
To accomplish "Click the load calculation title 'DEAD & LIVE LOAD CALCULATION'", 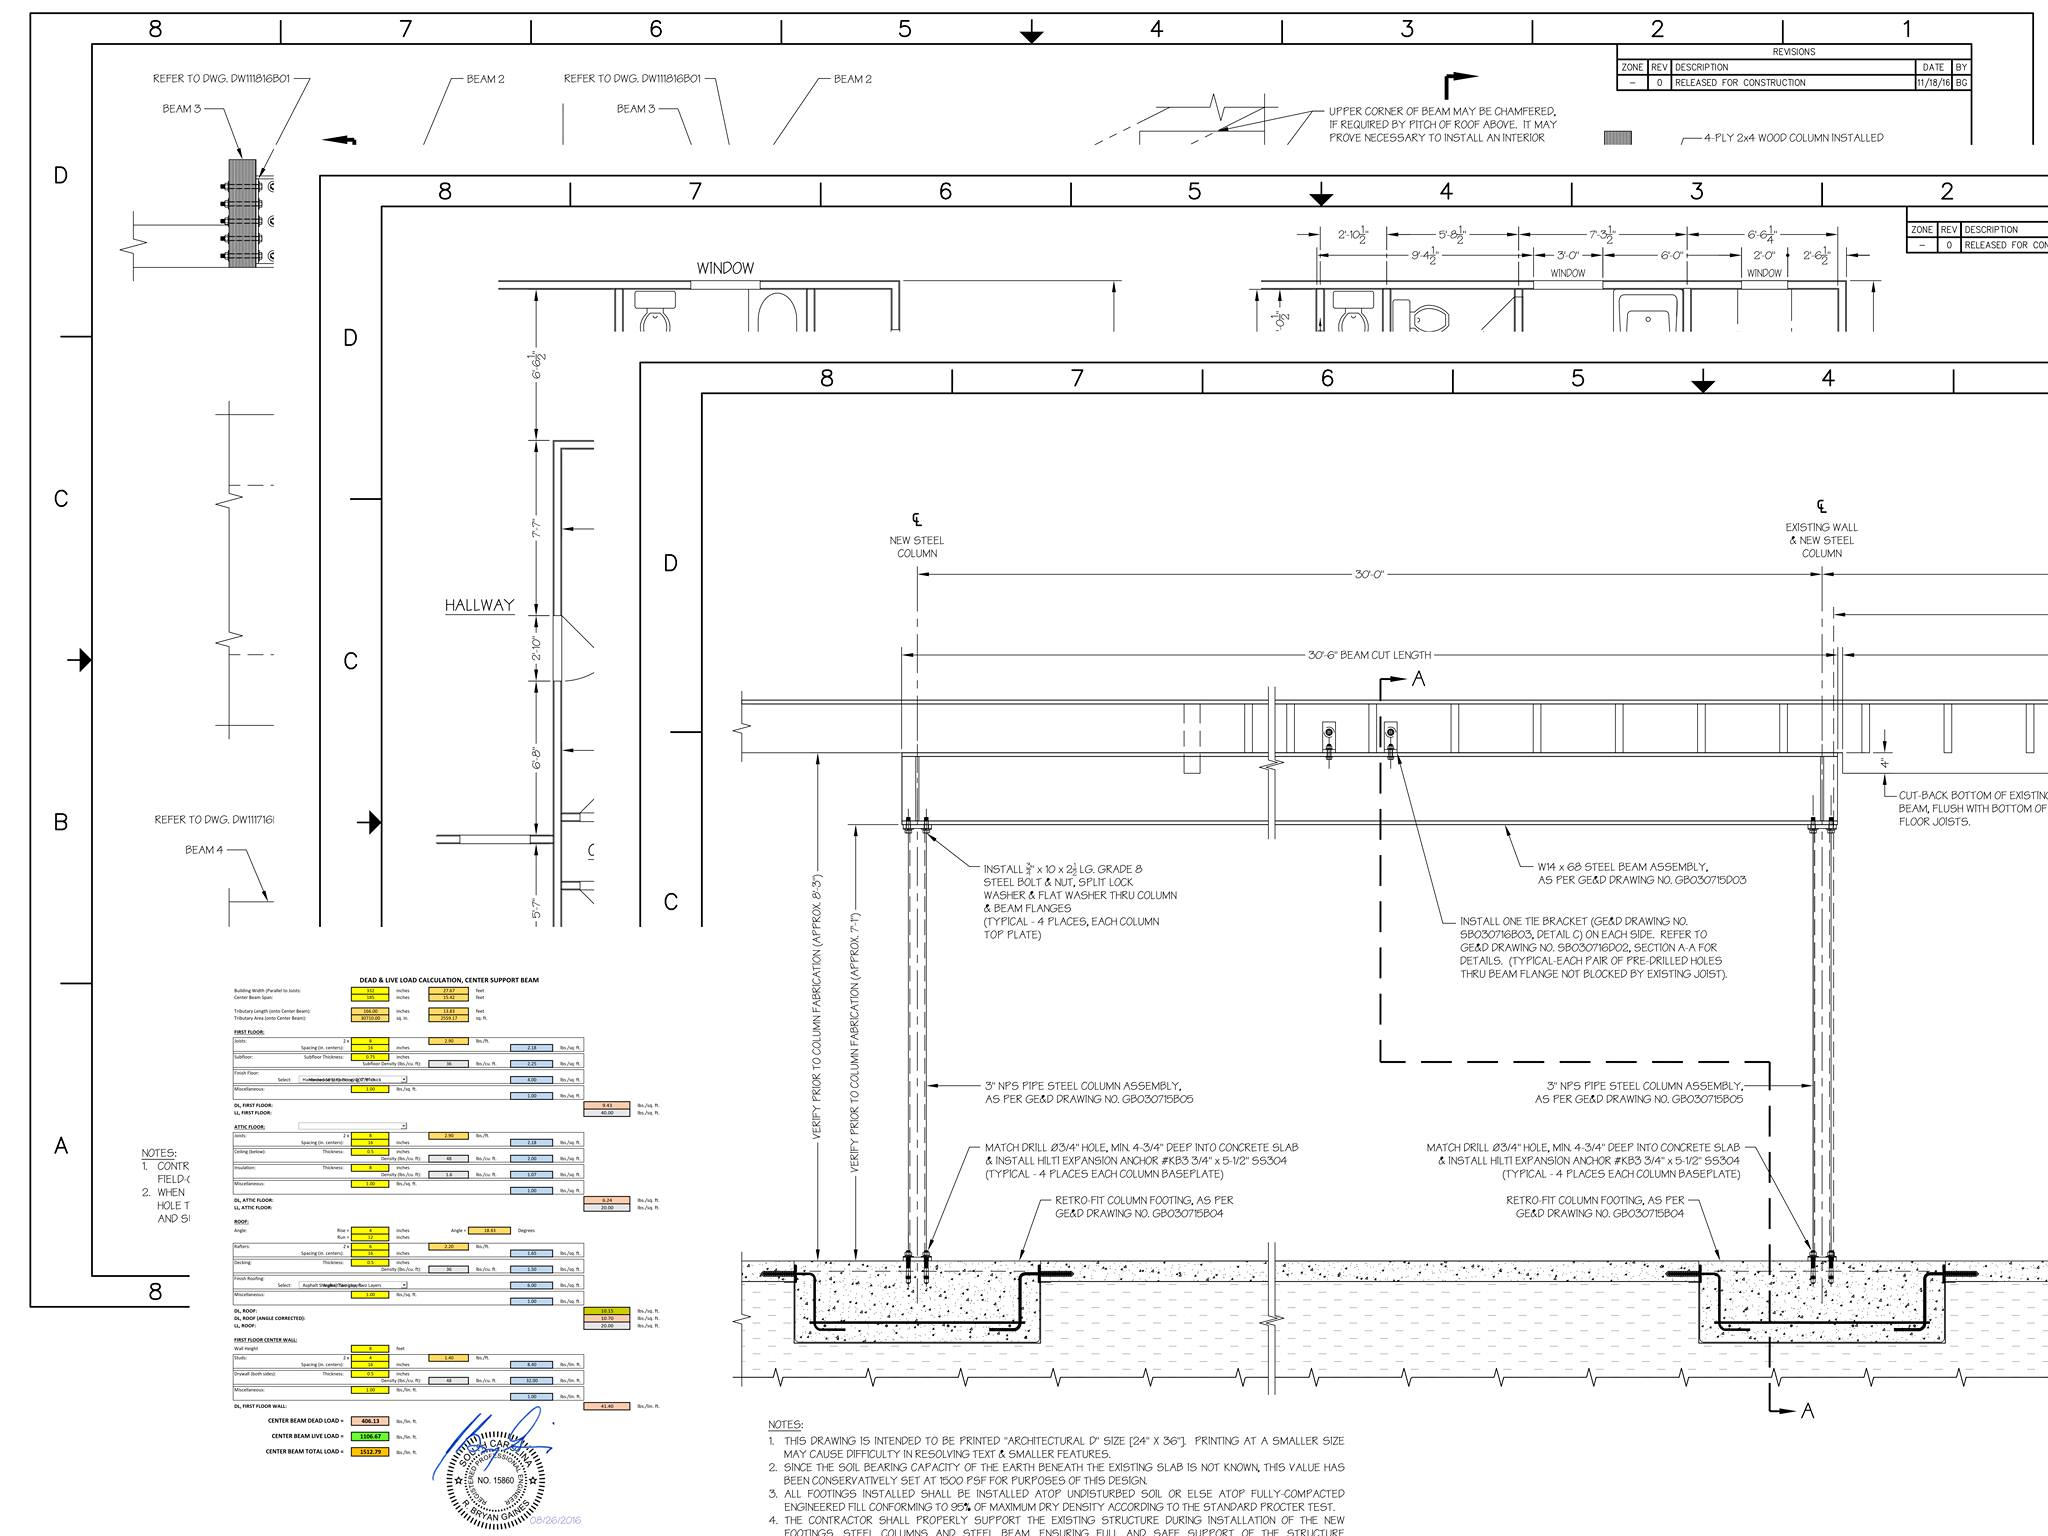I will (x=449, y=980).
